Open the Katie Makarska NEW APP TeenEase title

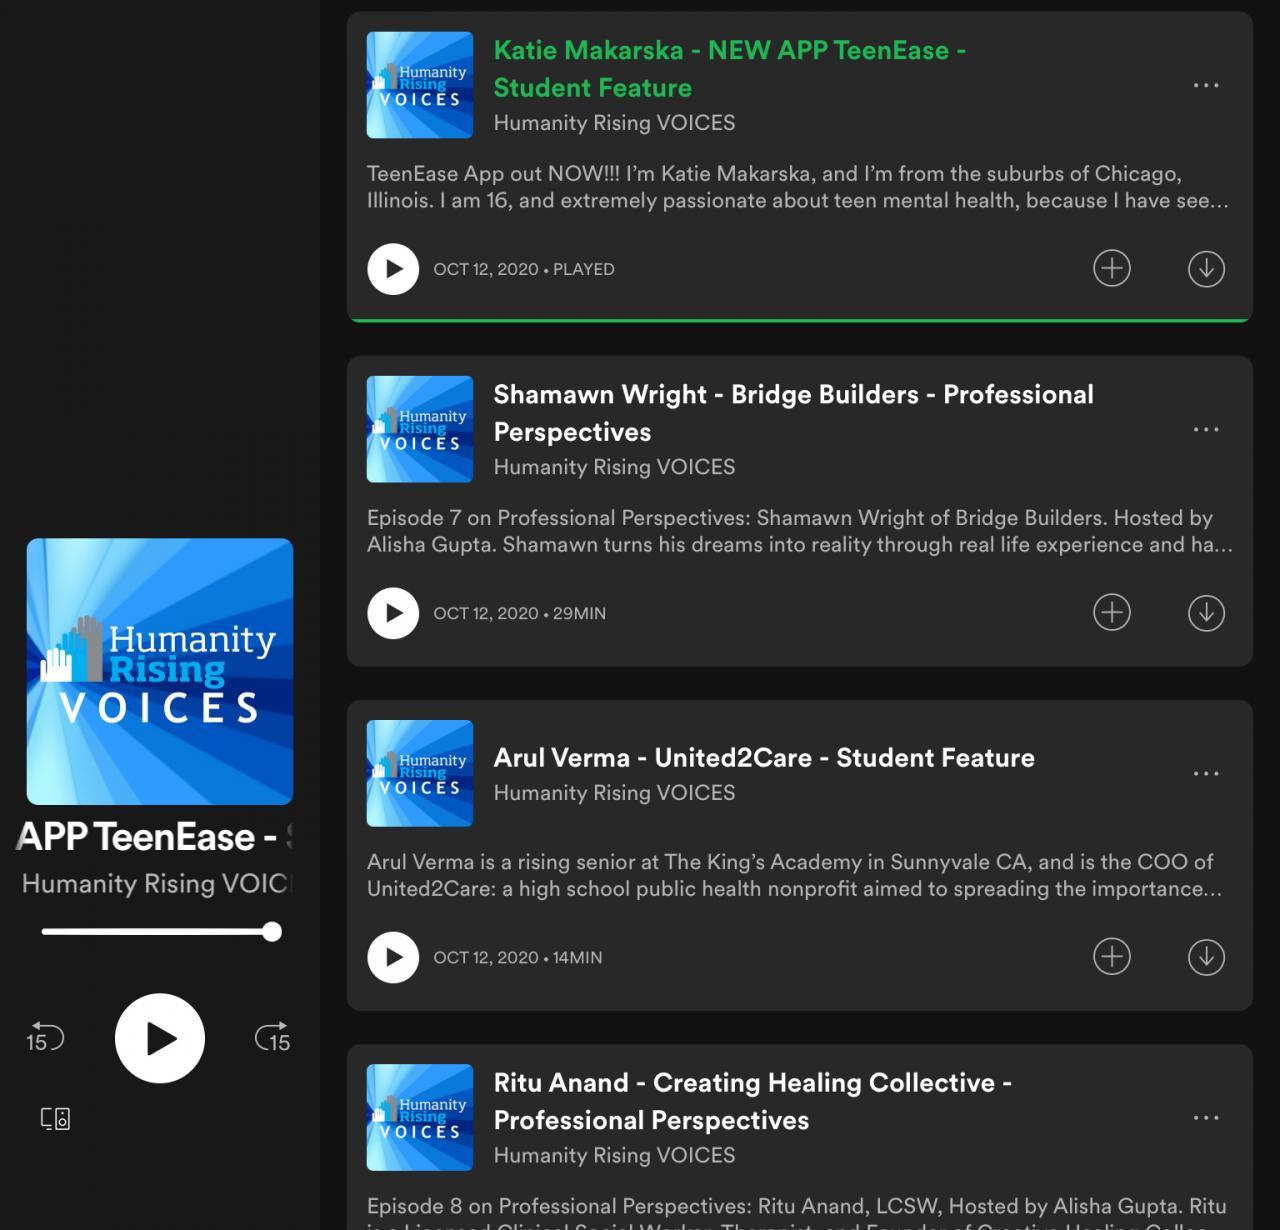pyautogui.click(x=730, y=69)
